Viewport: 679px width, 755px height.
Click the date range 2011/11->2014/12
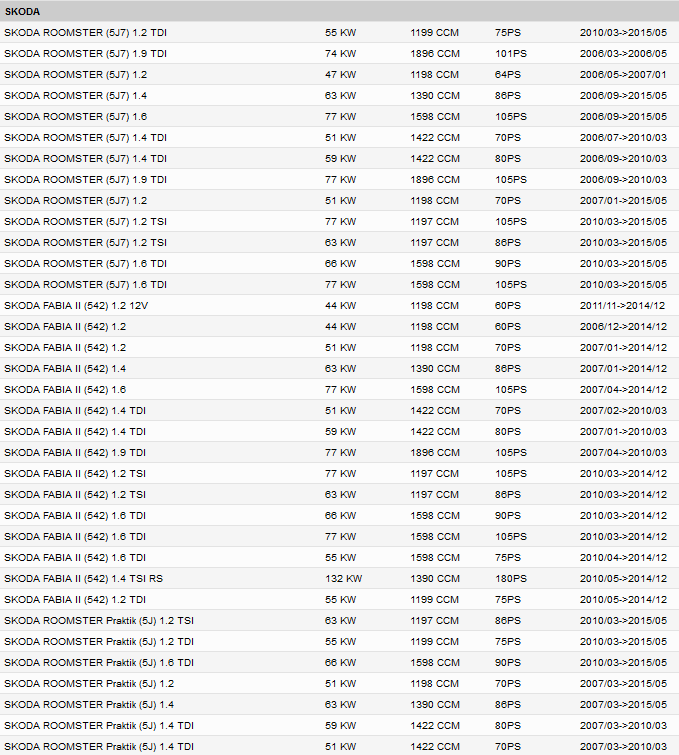tap(622, 306)
